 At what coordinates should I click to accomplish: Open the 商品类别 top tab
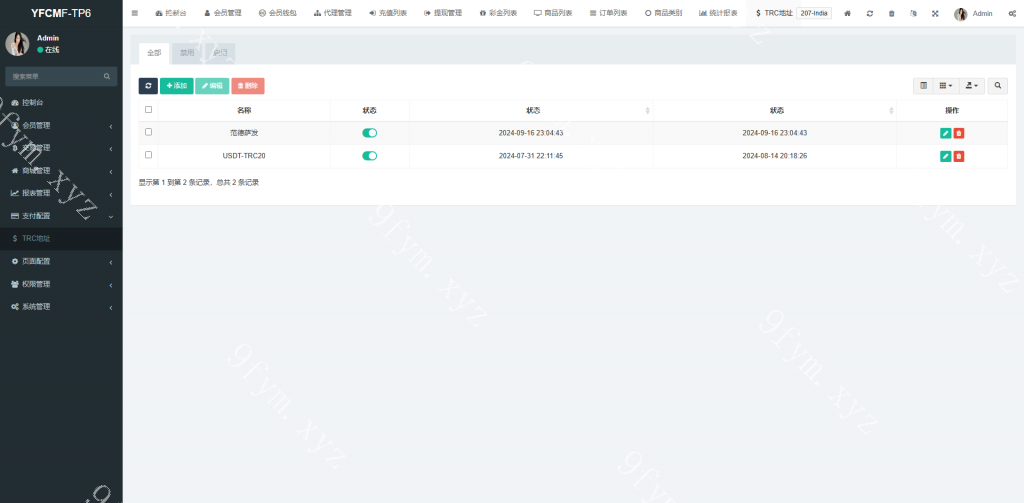point(664,13)
